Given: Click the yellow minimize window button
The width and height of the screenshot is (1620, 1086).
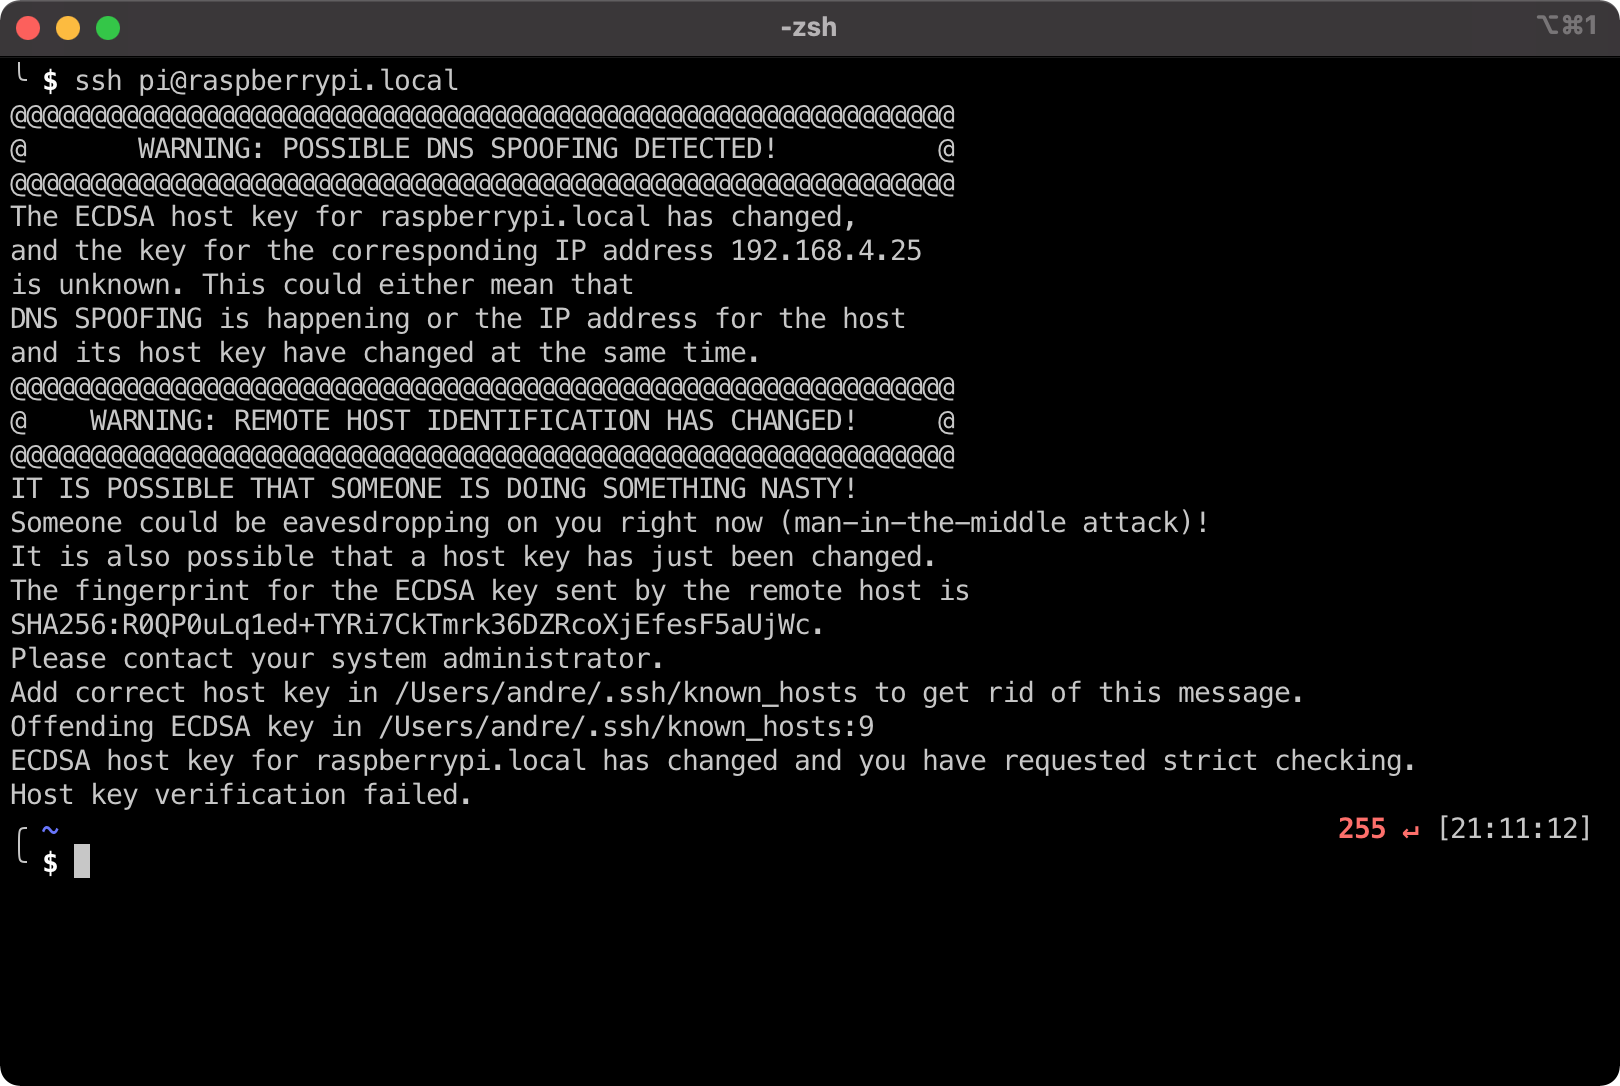Looking at the screenshot, I should click(68, 28).
